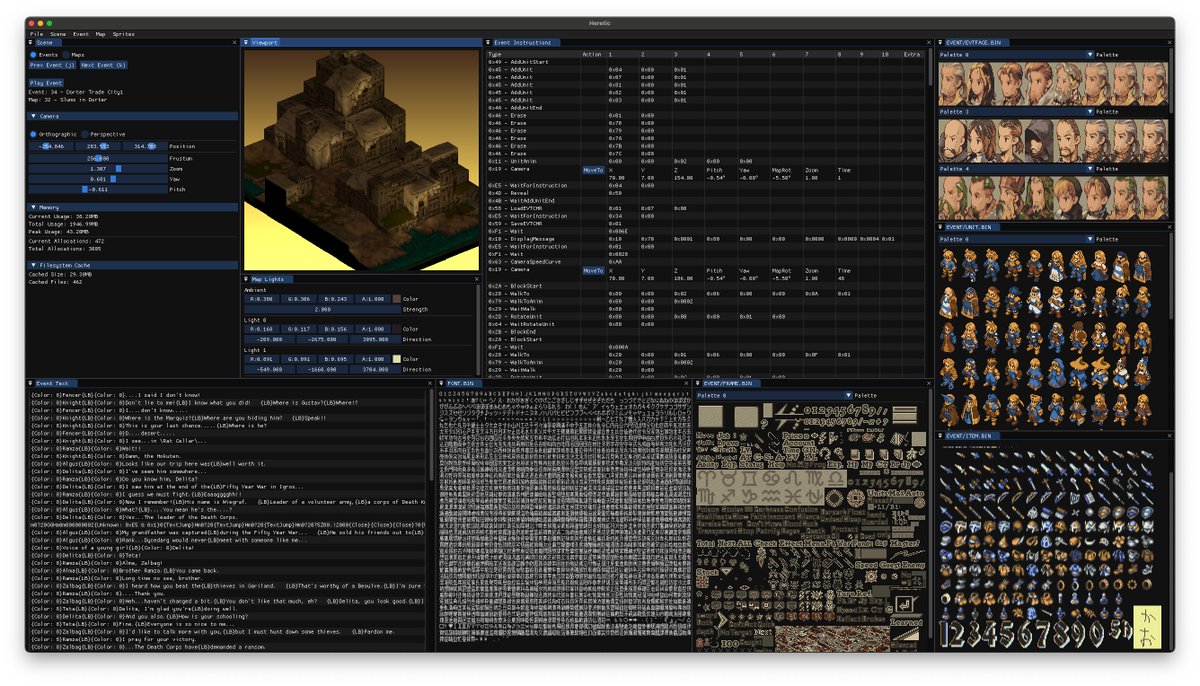Open the Palette 0 dropdown in EVENT/UNIT.BIN
Screen dimensions: 1200x686
[x=1015, y=239]
